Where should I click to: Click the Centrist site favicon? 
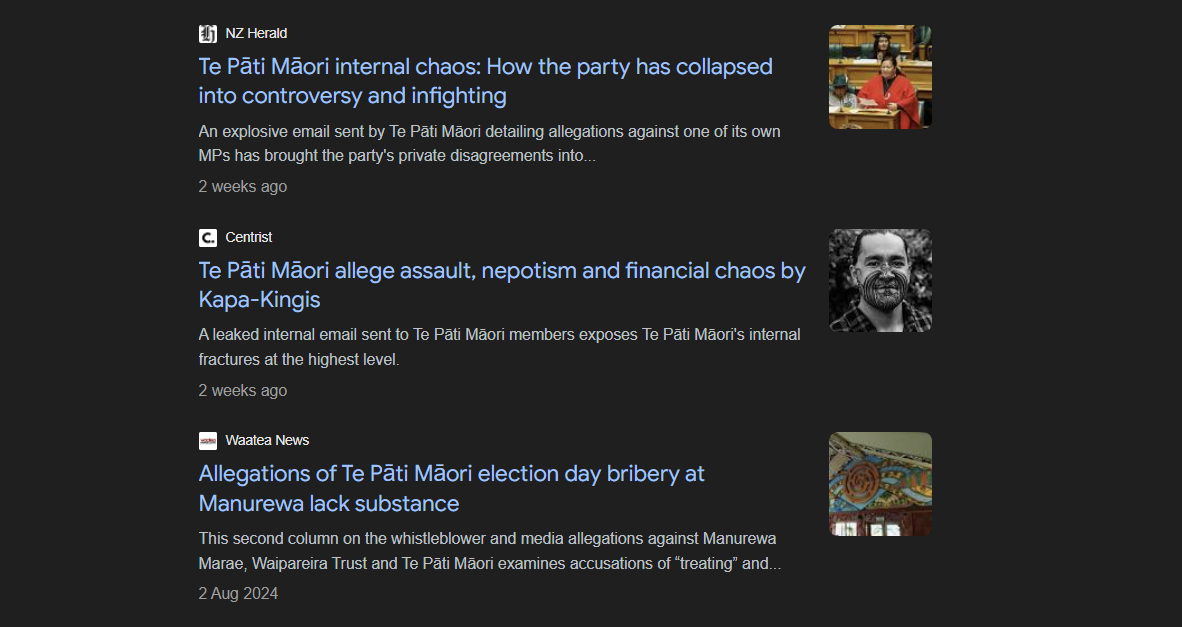pyautogui.click(x=208, y=238)
